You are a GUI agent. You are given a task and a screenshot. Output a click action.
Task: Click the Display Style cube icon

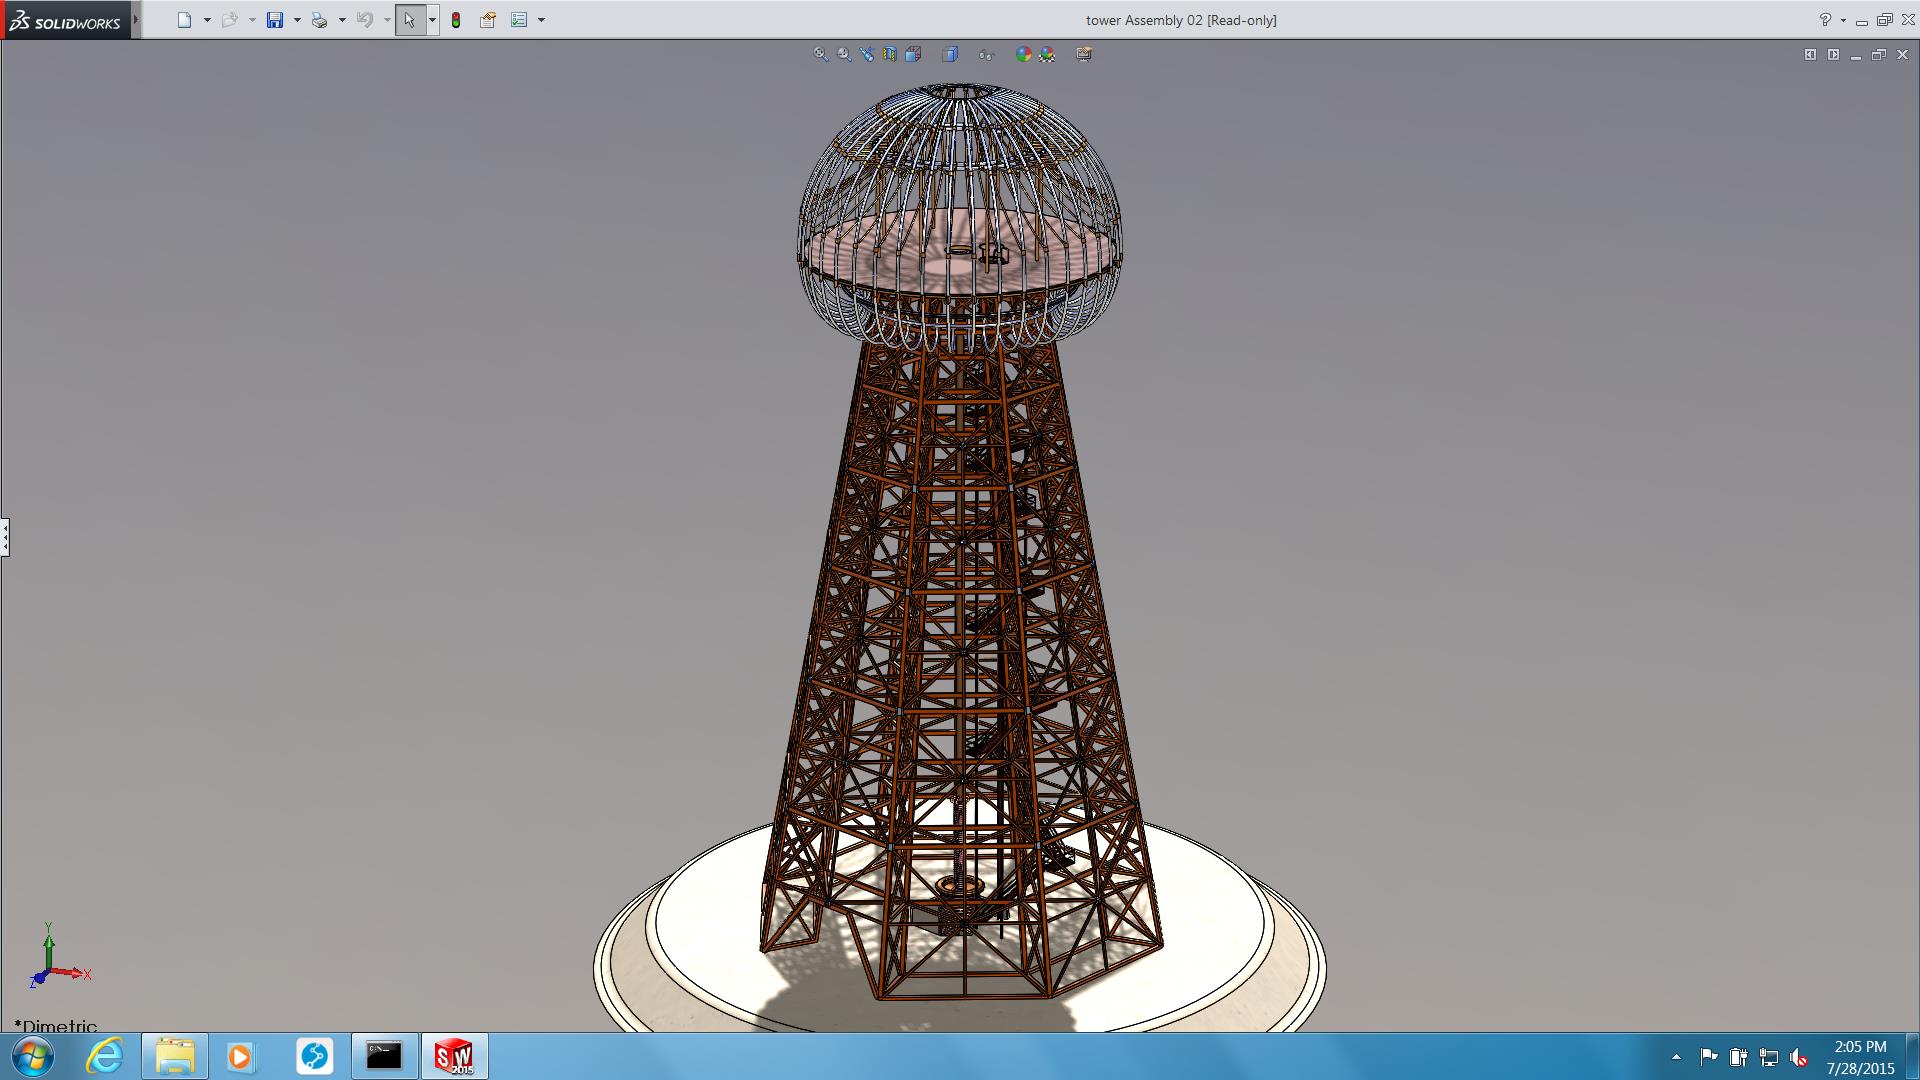click(x=950, y=54)
